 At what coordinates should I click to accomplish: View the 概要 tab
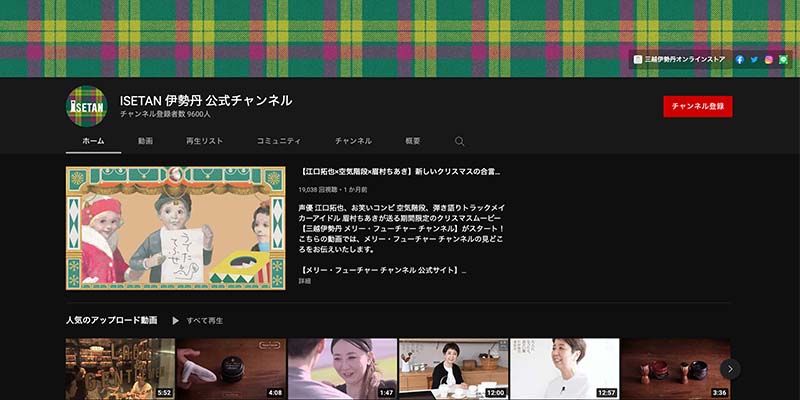pos(413,141)
